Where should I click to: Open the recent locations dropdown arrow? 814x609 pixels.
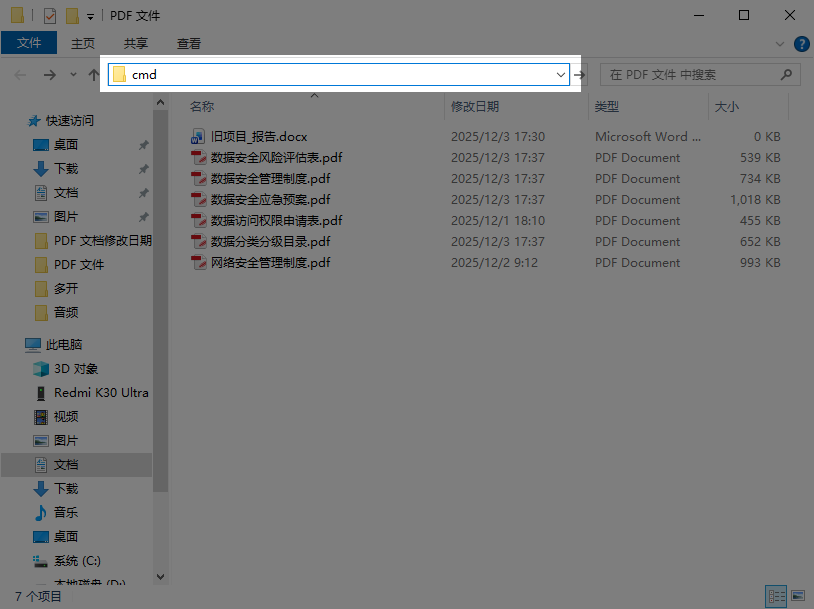(73, 75)
